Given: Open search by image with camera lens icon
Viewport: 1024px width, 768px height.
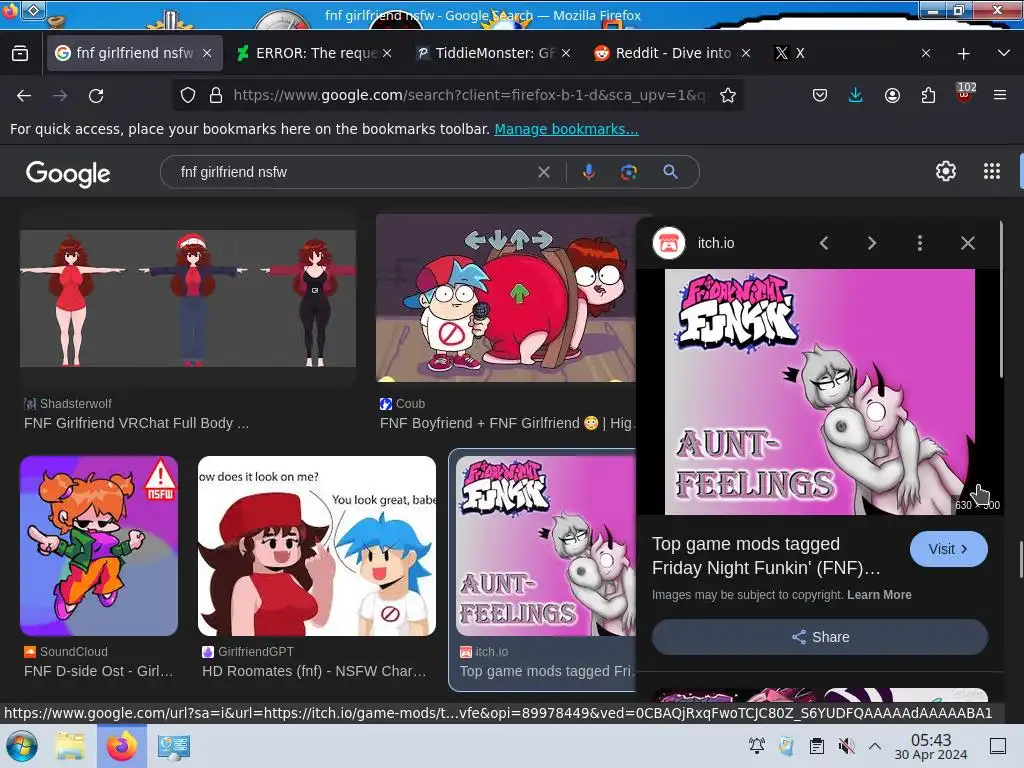Looking at the screenshot, I should tap(629, 172).
